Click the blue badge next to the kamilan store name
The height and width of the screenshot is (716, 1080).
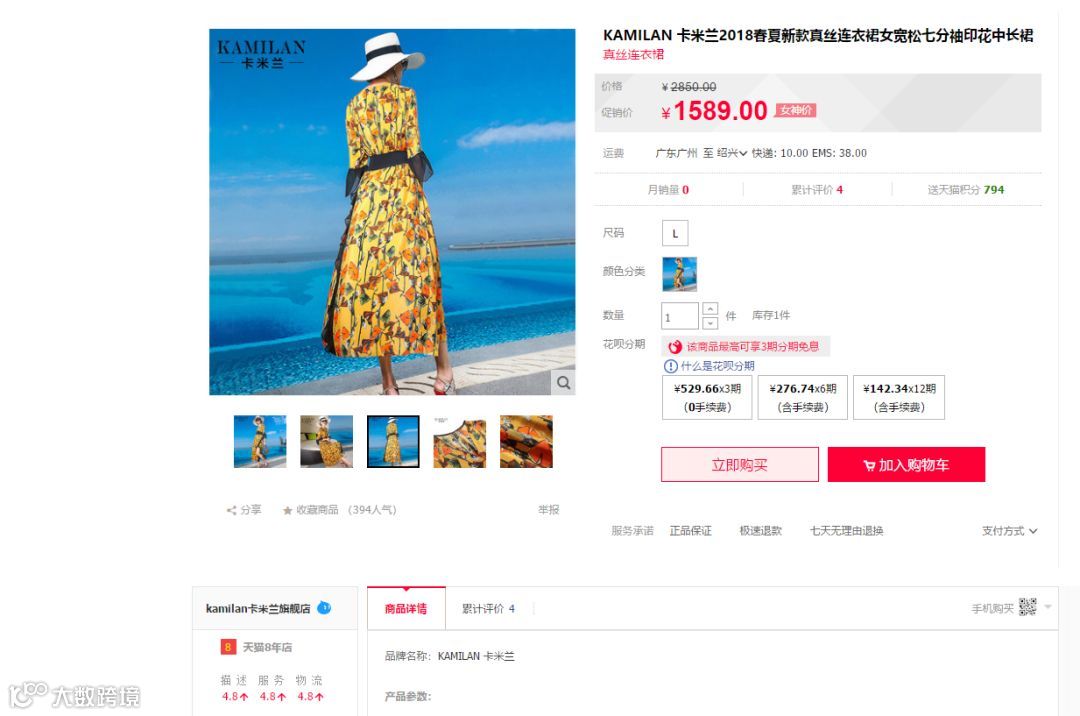tap(324, 608)
